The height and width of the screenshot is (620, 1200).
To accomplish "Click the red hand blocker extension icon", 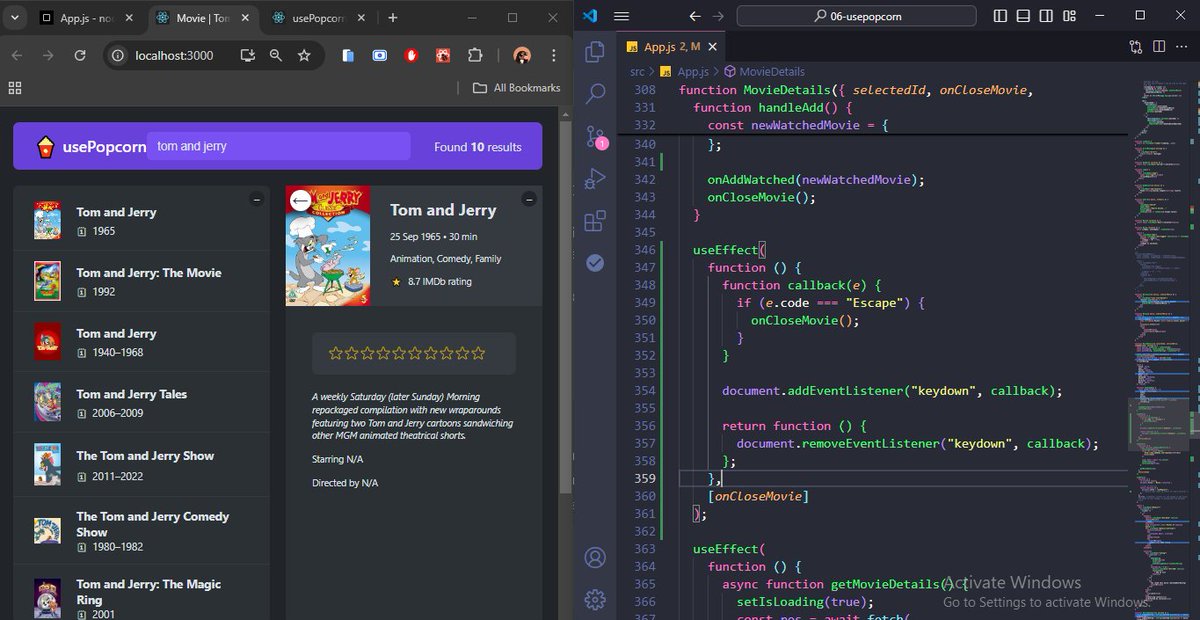I will point(411,55).
